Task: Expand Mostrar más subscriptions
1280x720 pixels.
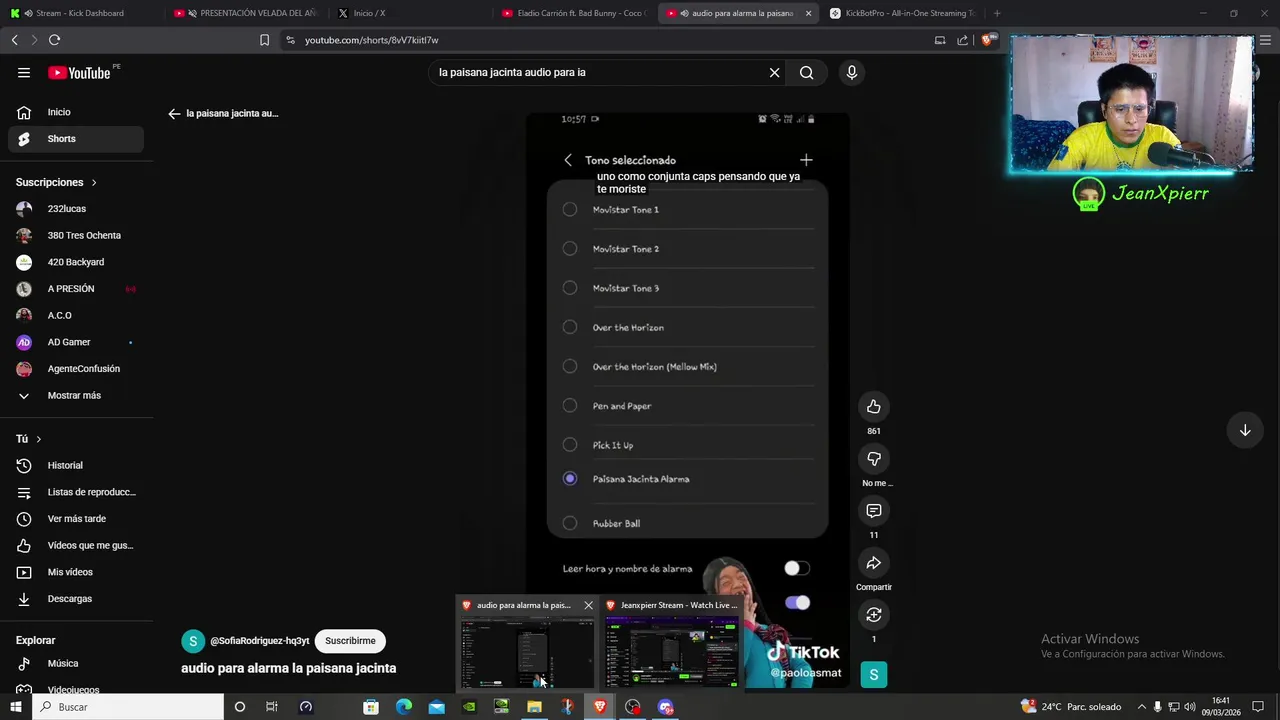Action: (x=76, y=396)
